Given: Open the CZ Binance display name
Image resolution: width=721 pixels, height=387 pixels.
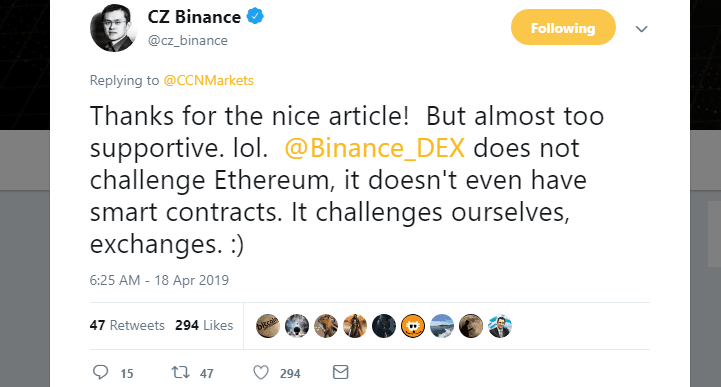Looking at the screenshot, I should [194, 17].
